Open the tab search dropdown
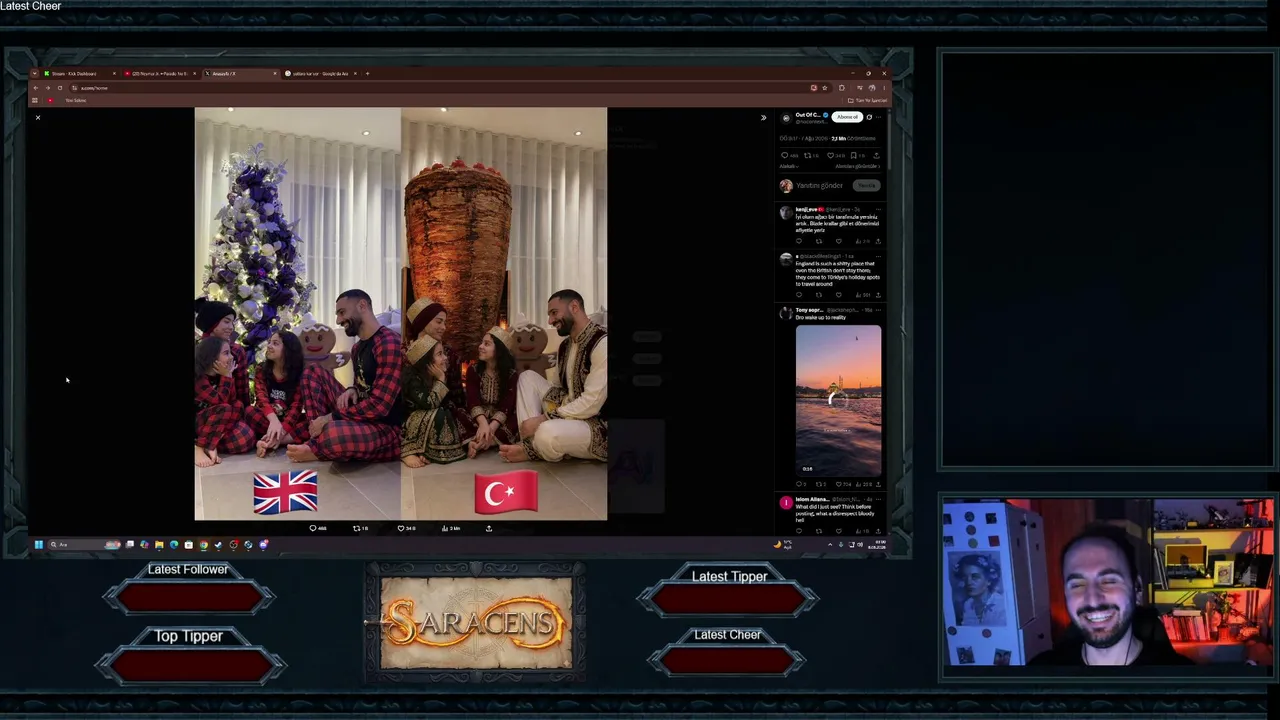The image size is (1280, 720). [34, 73]
